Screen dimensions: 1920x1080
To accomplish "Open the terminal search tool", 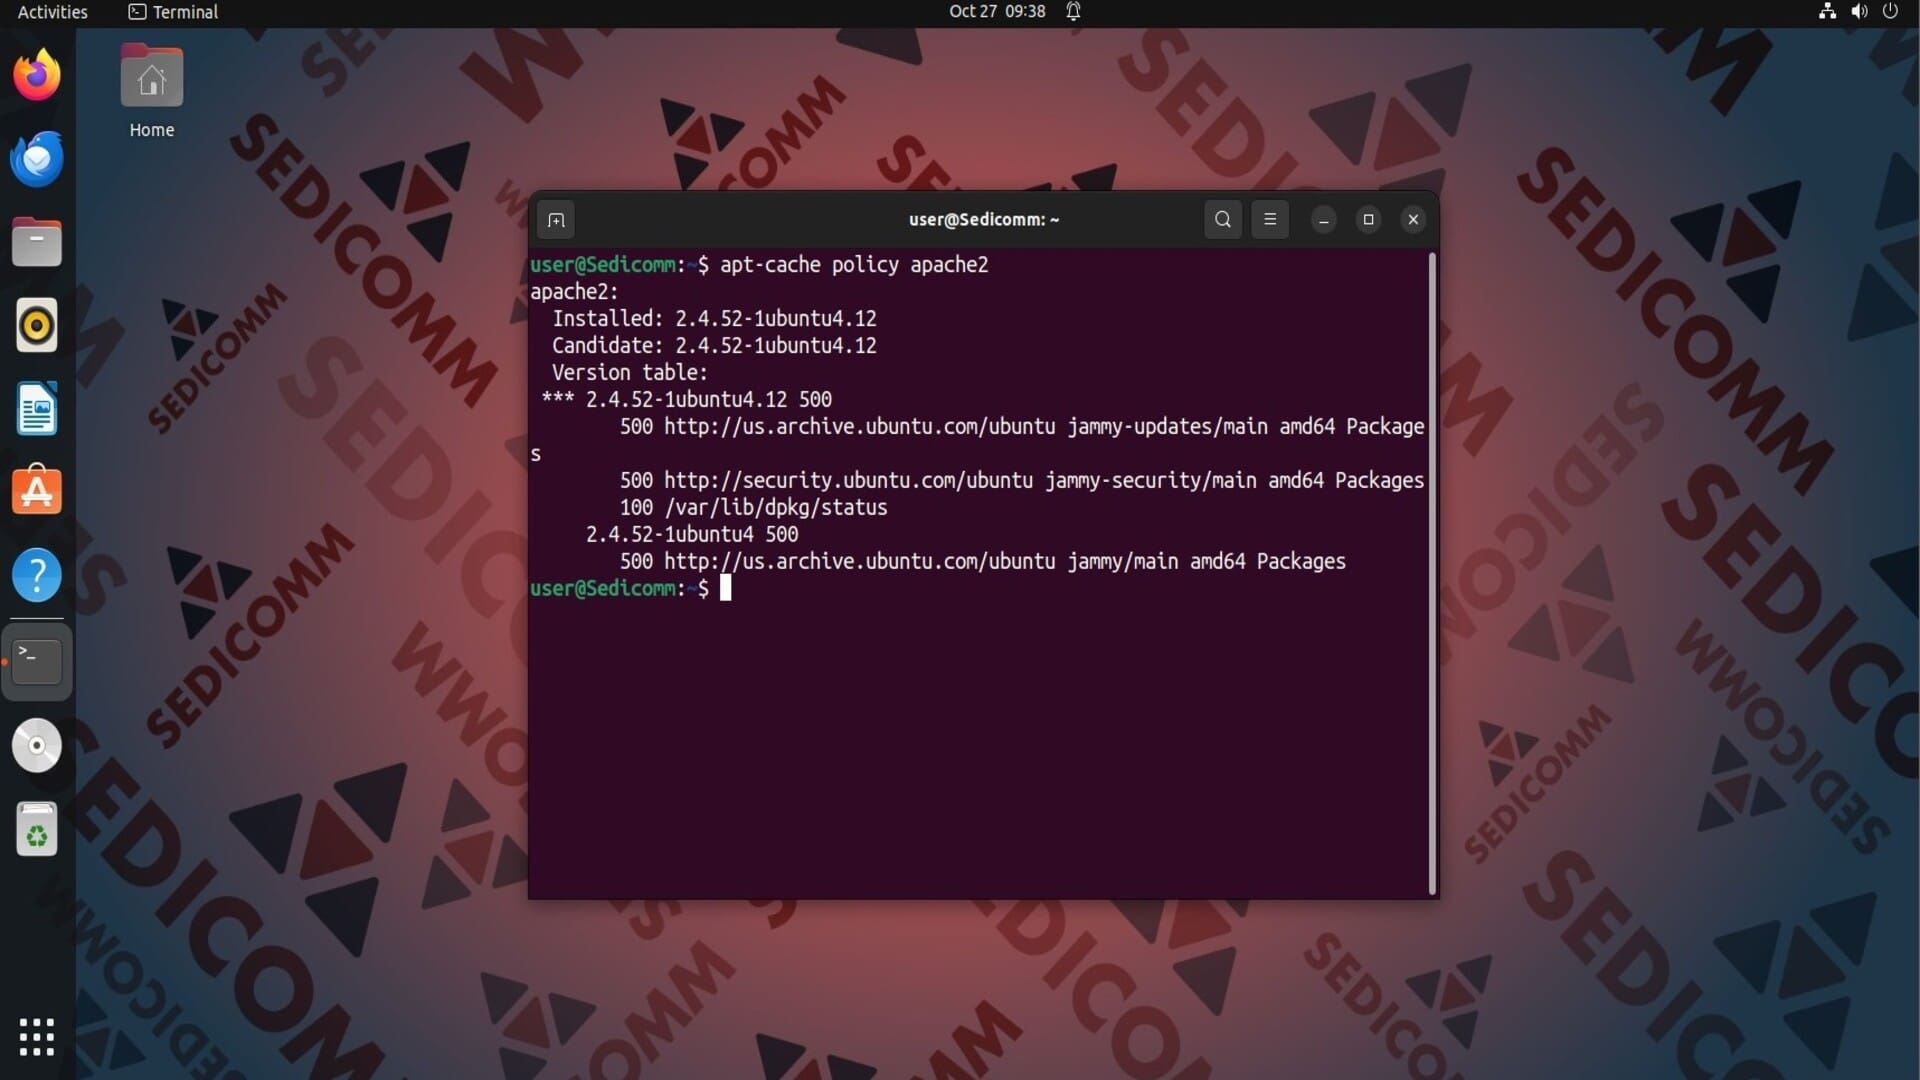I will [1222, 220].
